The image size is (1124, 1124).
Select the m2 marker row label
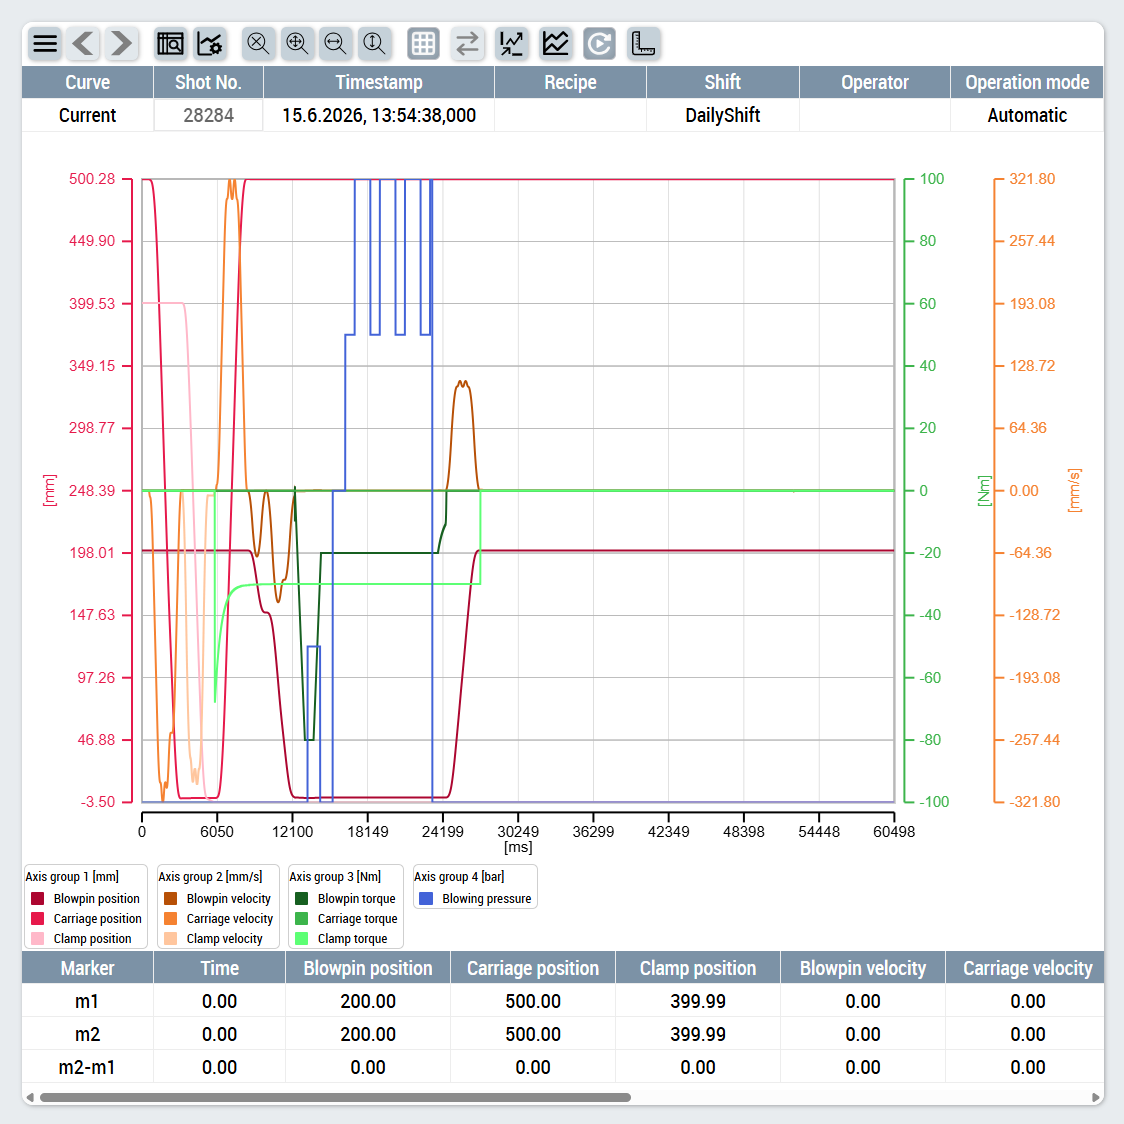coord(87,1034)
